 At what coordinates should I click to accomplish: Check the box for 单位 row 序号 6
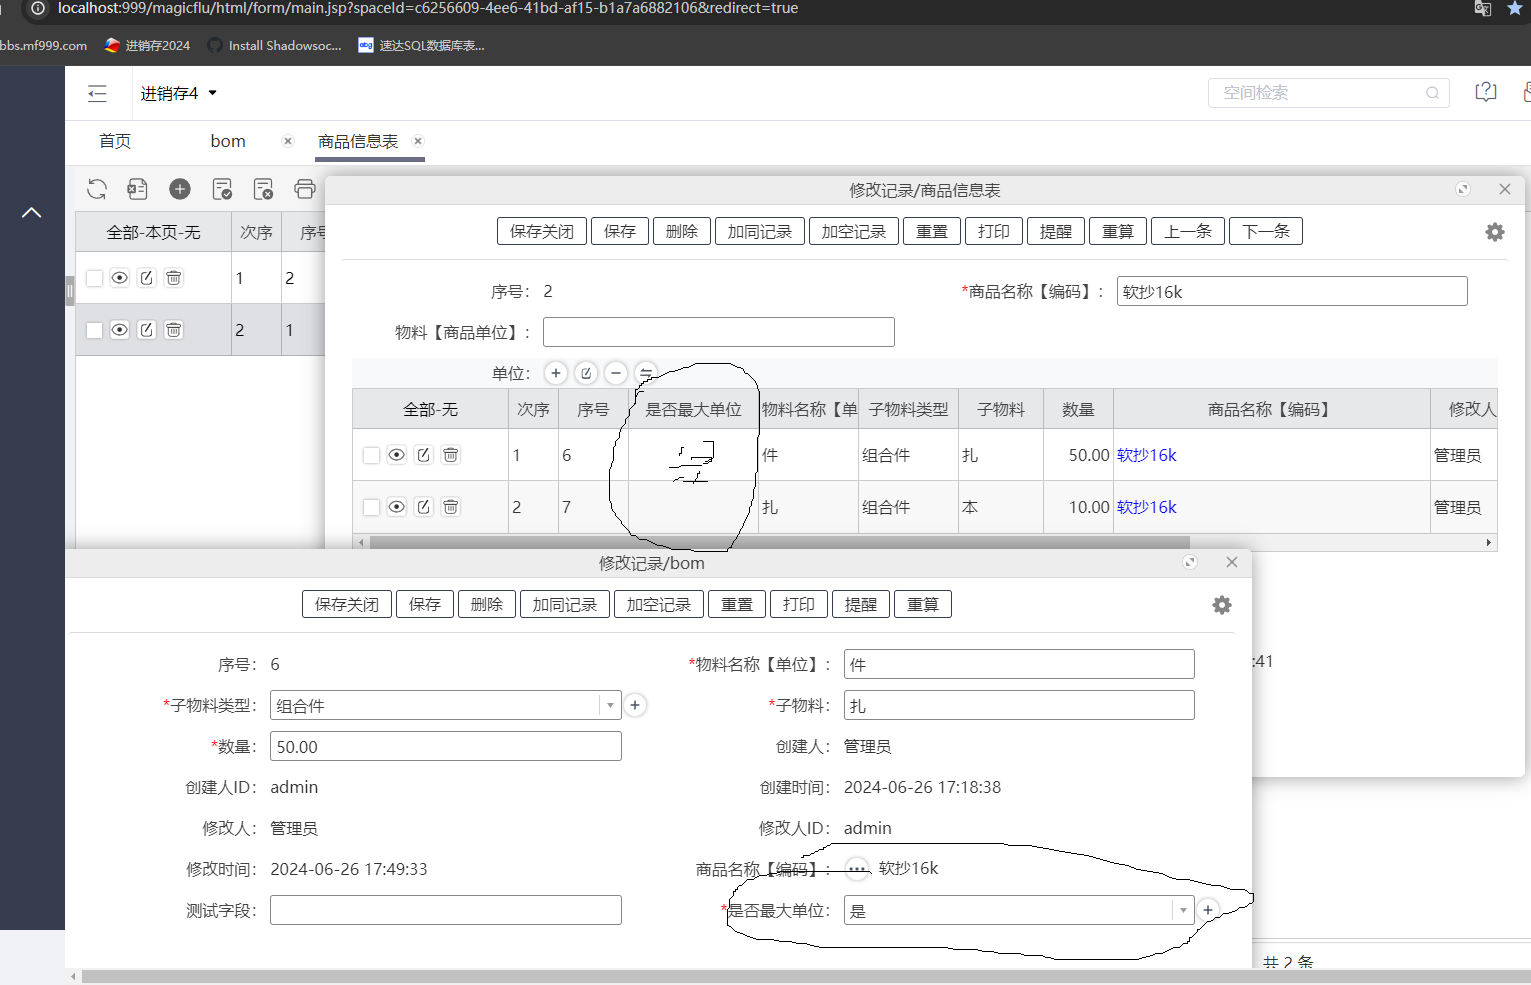click(x=371, y=455)
